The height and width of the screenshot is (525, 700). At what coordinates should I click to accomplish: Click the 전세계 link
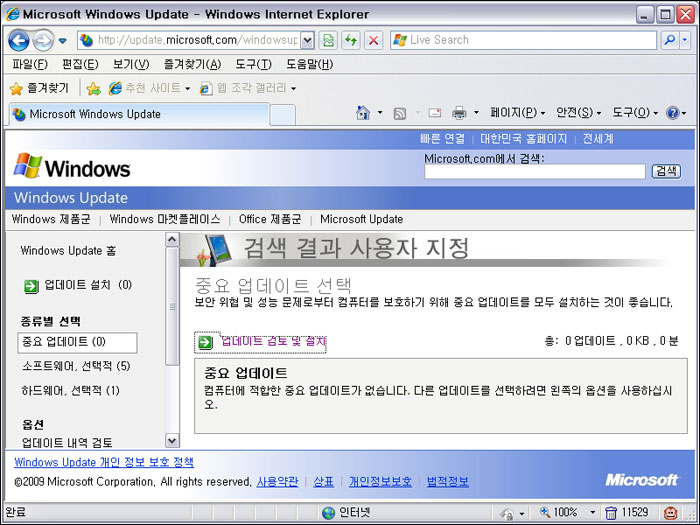click(598, 139)
